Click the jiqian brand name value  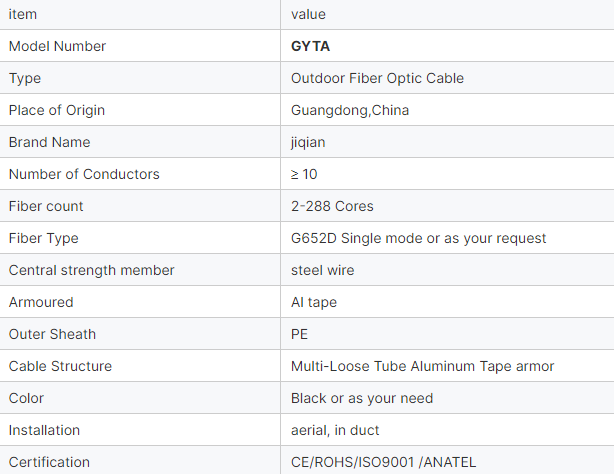(x=308, y=143)
